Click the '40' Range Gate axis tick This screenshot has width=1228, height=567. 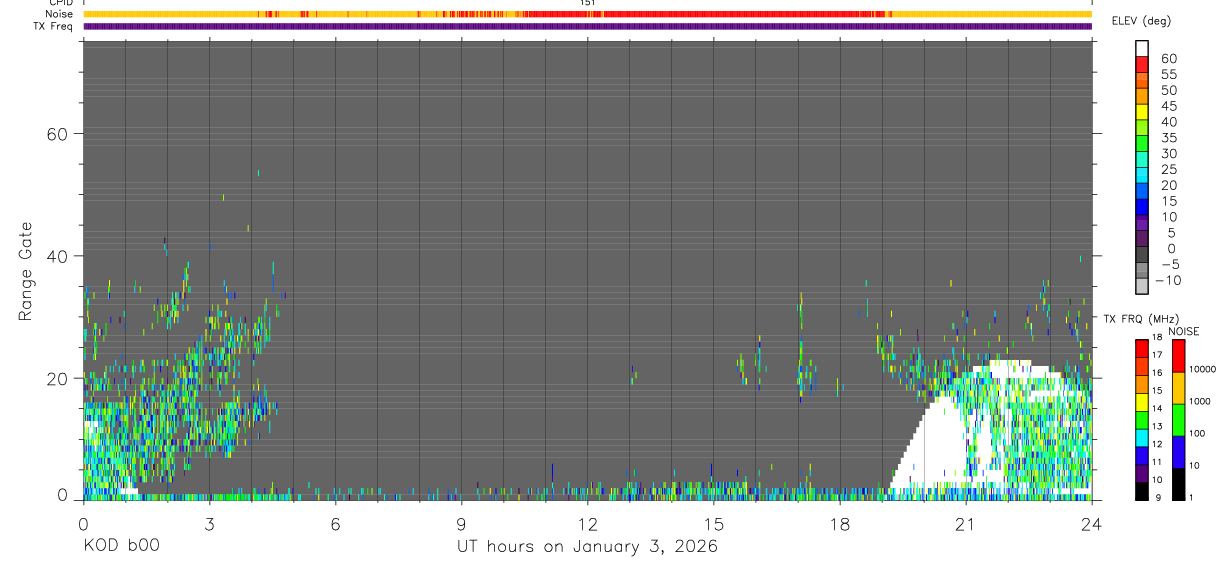[x=57, y=256]
